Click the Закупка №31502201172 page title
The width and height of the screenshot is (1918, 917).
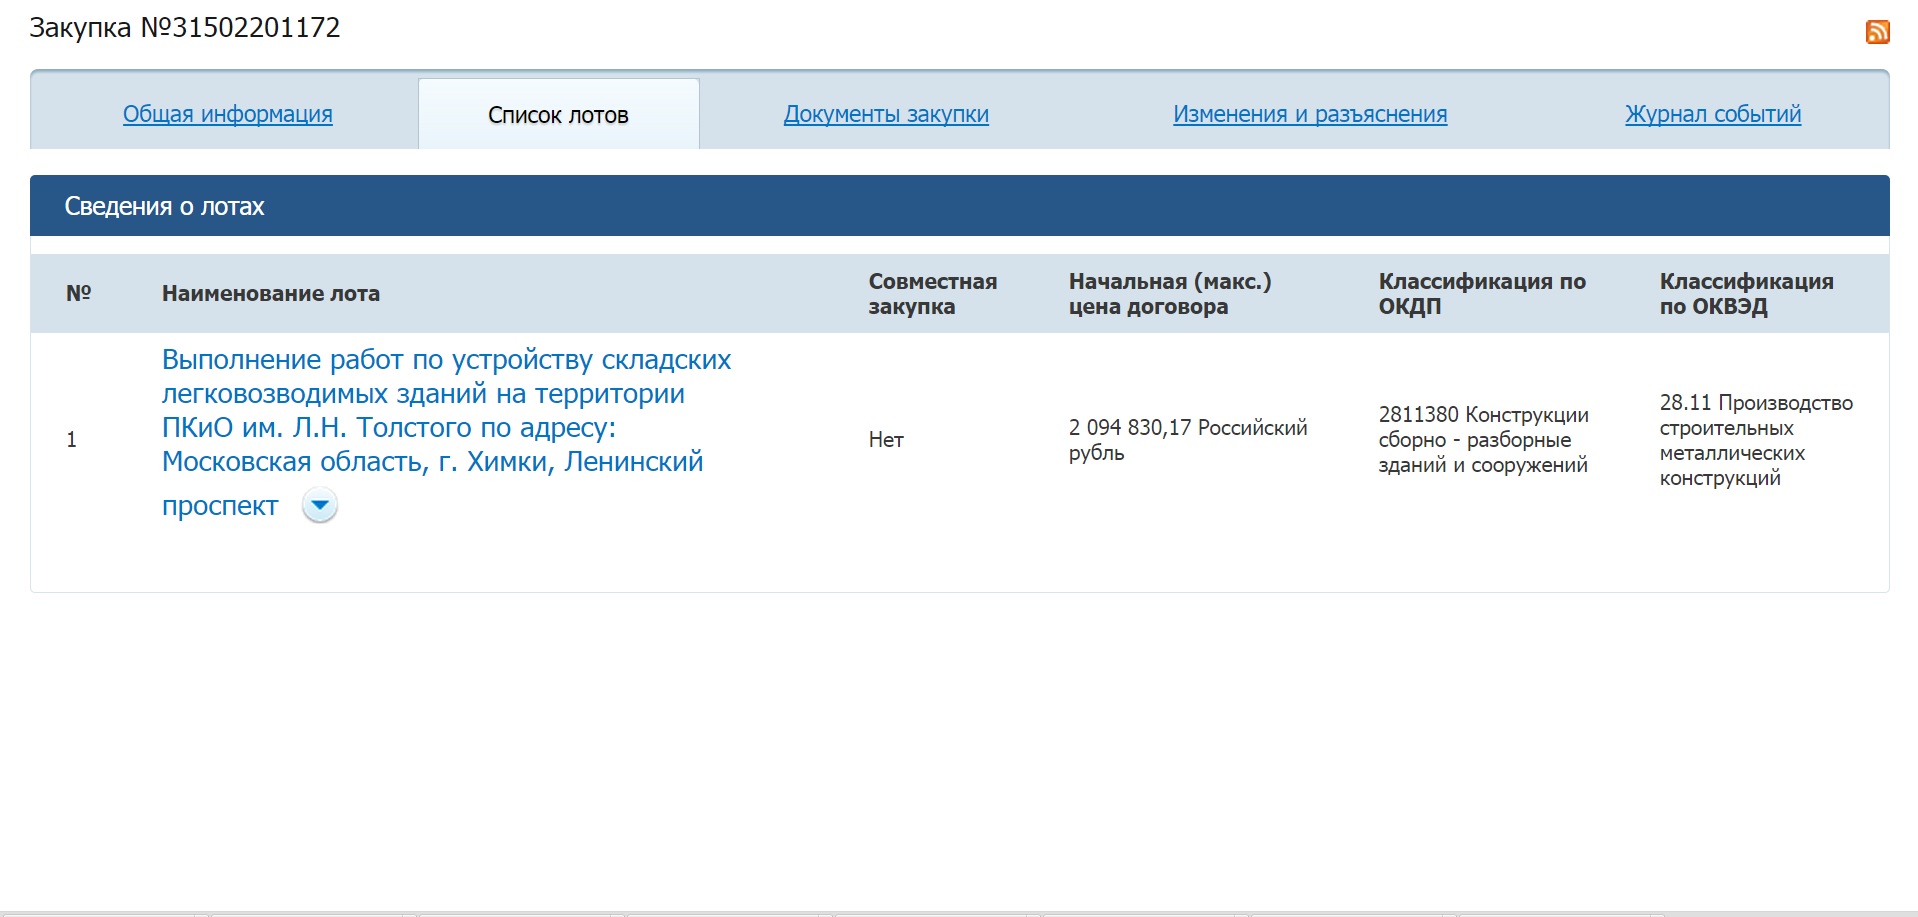(185, 28)
